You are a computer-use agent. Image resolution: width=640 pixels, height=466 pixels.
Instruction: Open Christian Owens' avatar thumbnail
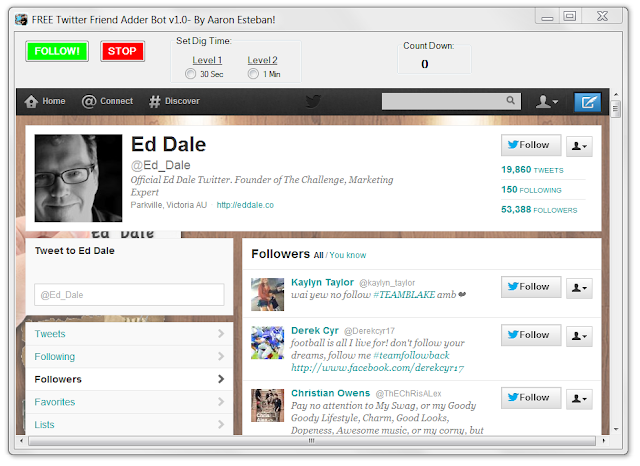click(x=267, y=406)
